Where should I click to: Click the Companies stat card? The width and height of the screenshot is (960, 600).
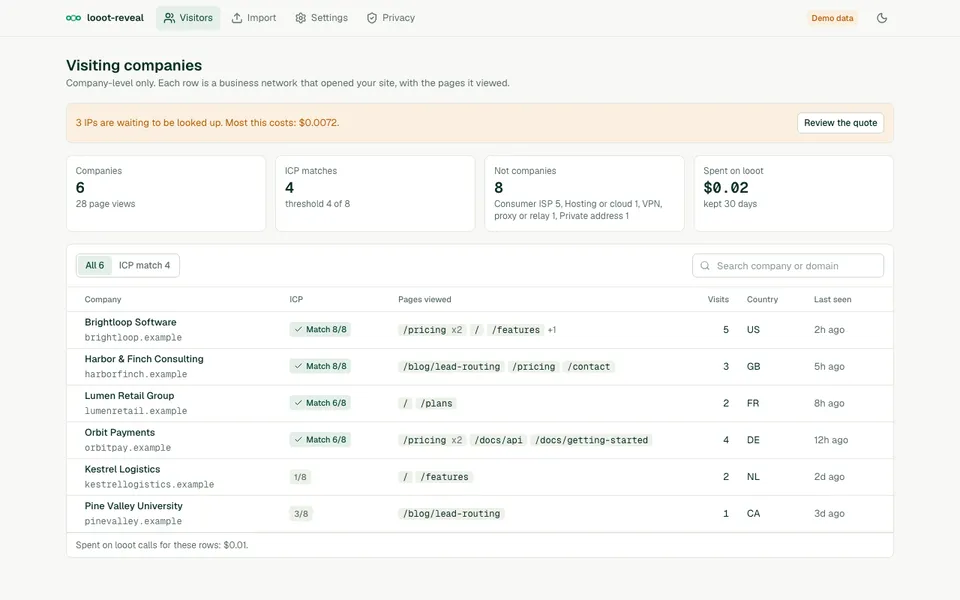coord(166,193)
